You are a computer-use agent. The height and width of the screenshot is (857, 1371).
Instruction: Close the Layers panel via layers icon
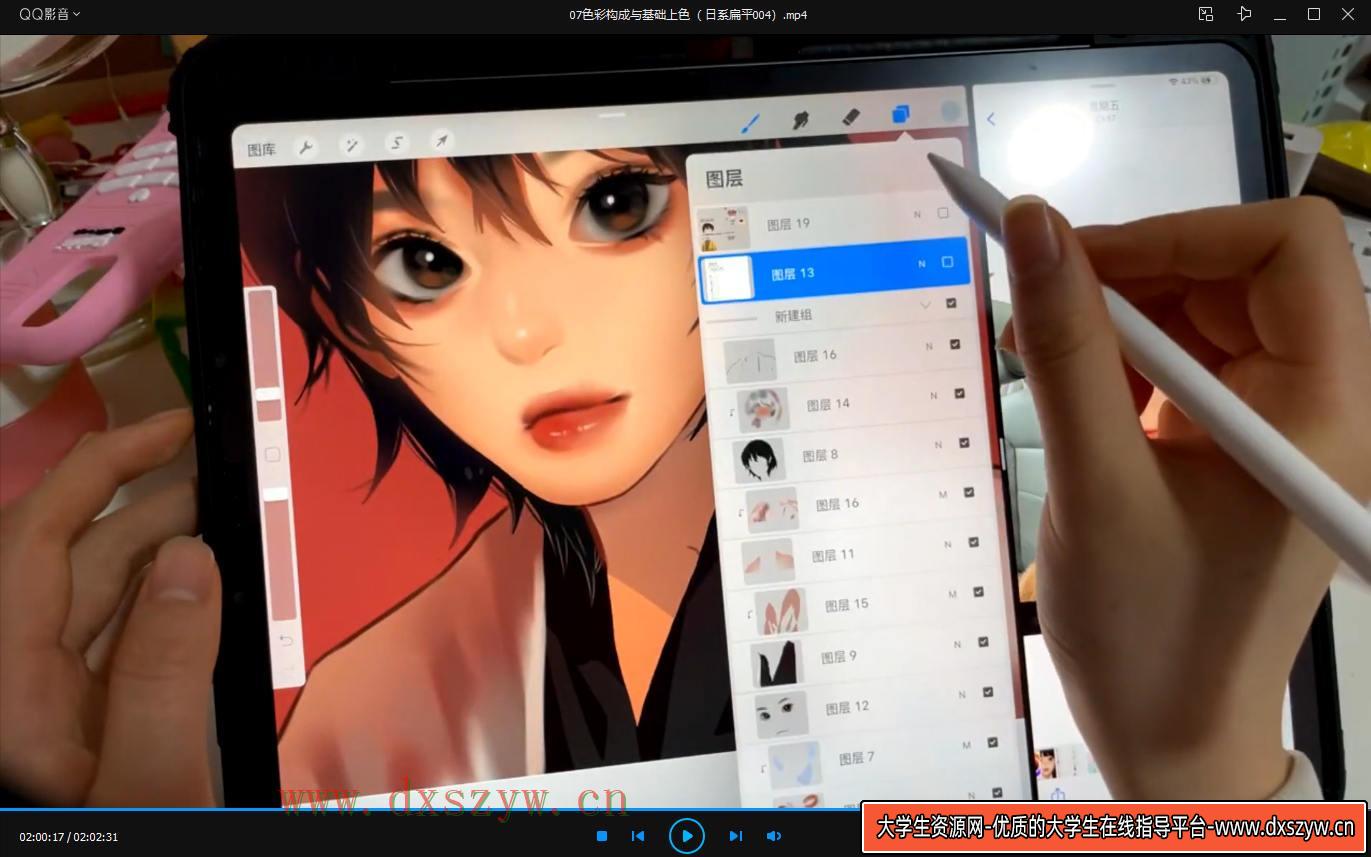pyautogui.click(x=901, y=115)
